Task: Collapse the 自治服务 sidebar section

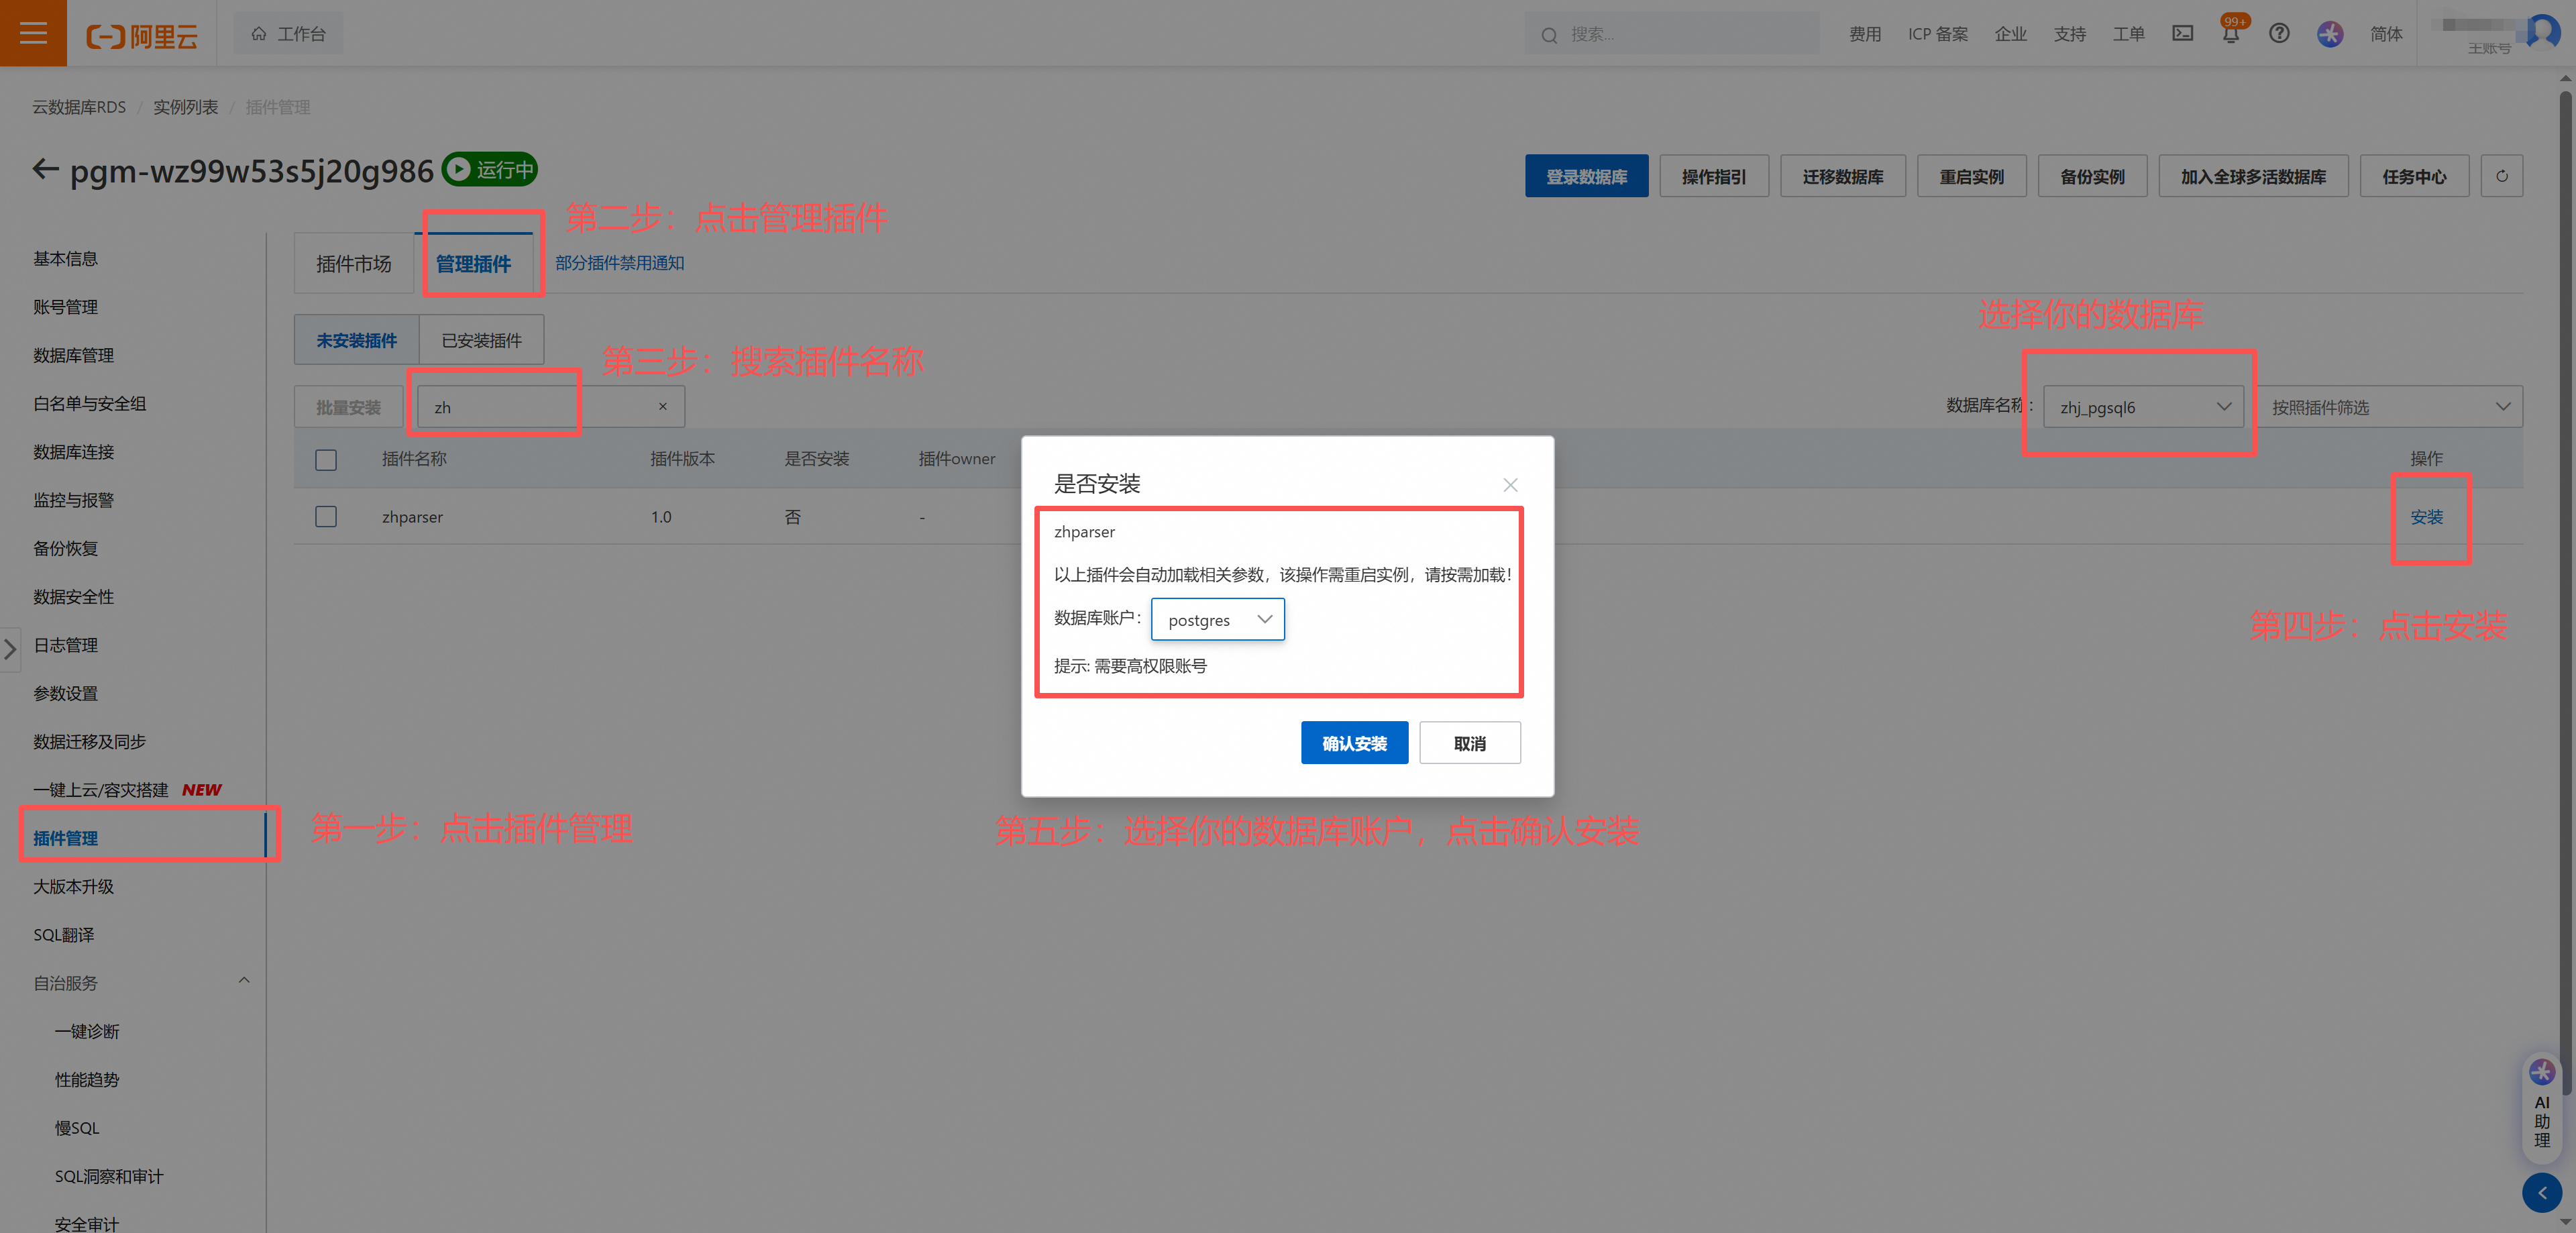Action: tap(244, 981)
